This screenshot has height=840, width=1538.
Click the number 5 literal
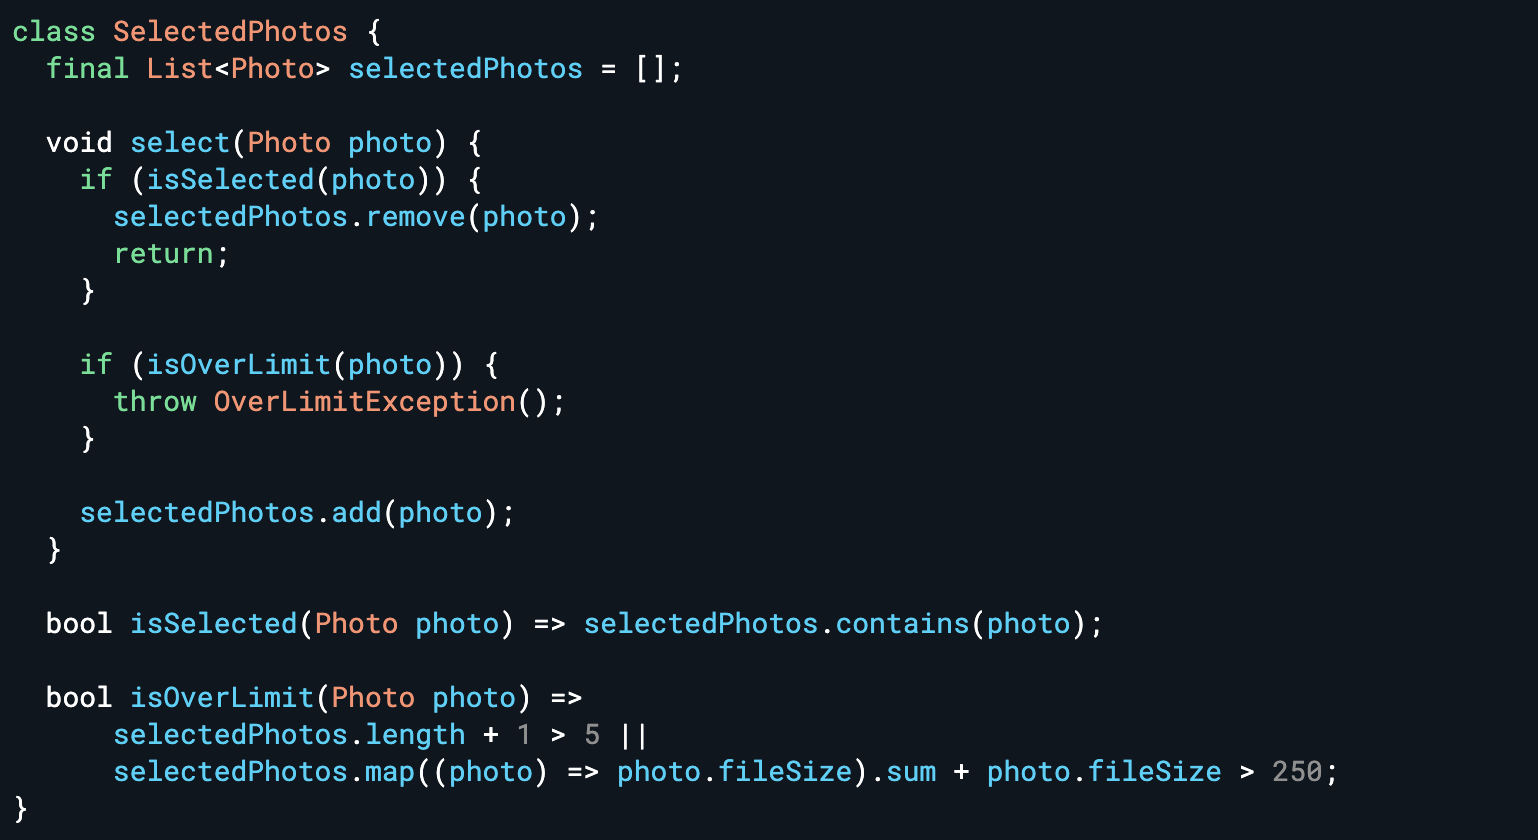[x=592, y=735]
